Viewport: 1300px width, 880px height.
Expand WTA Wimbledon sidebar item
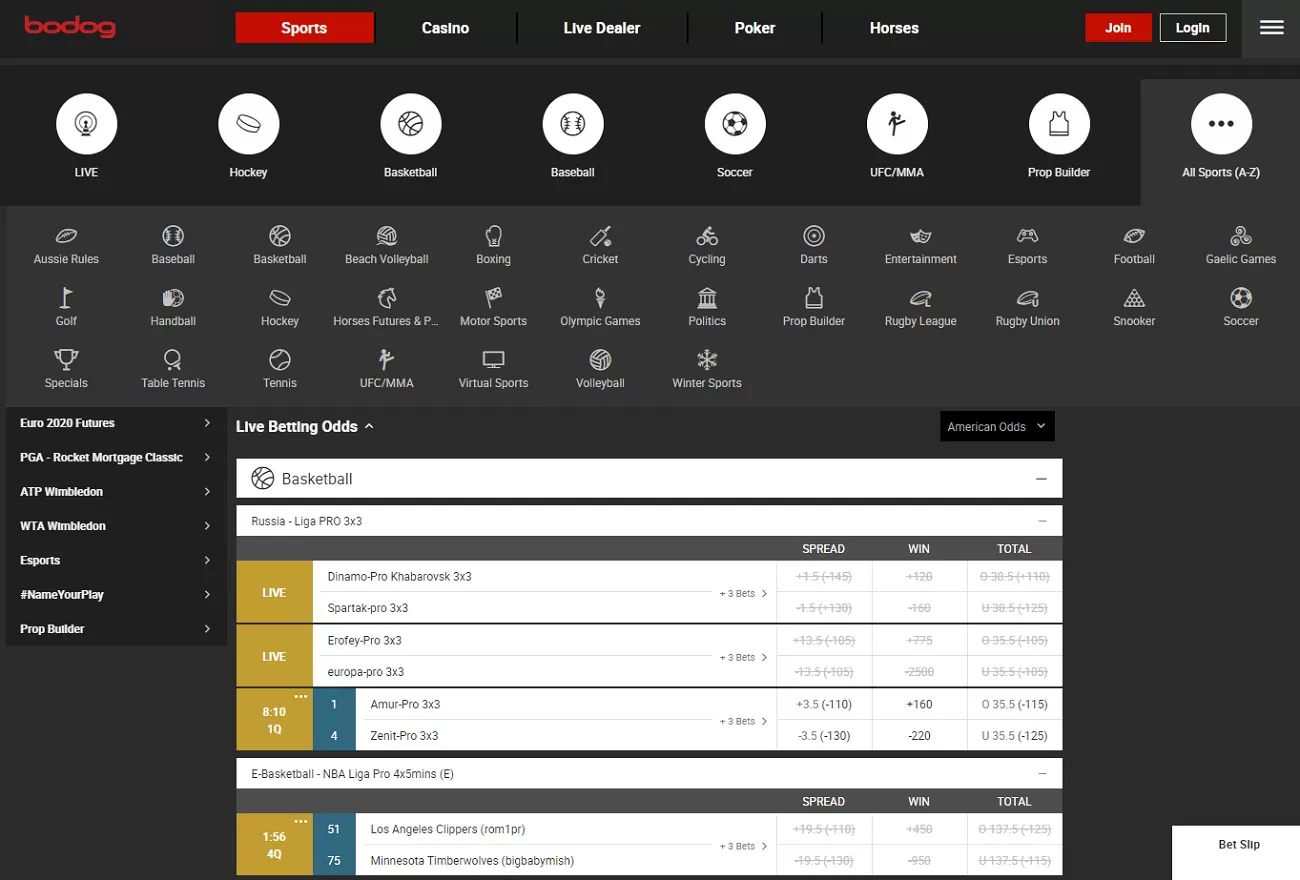point(116,526)
